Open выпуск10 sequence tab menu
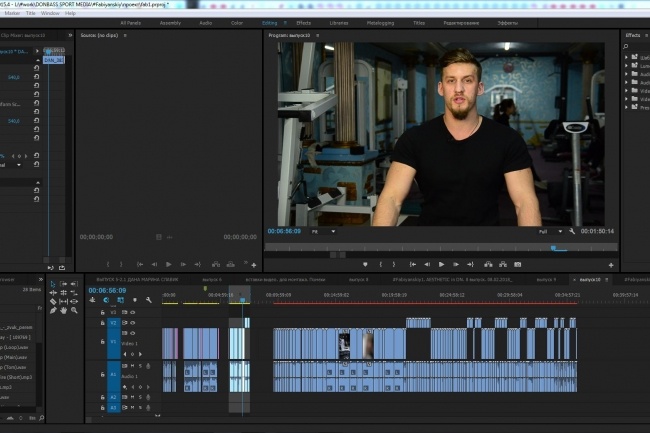Viewport: 650px width, 433px height. tap(606, 280)
